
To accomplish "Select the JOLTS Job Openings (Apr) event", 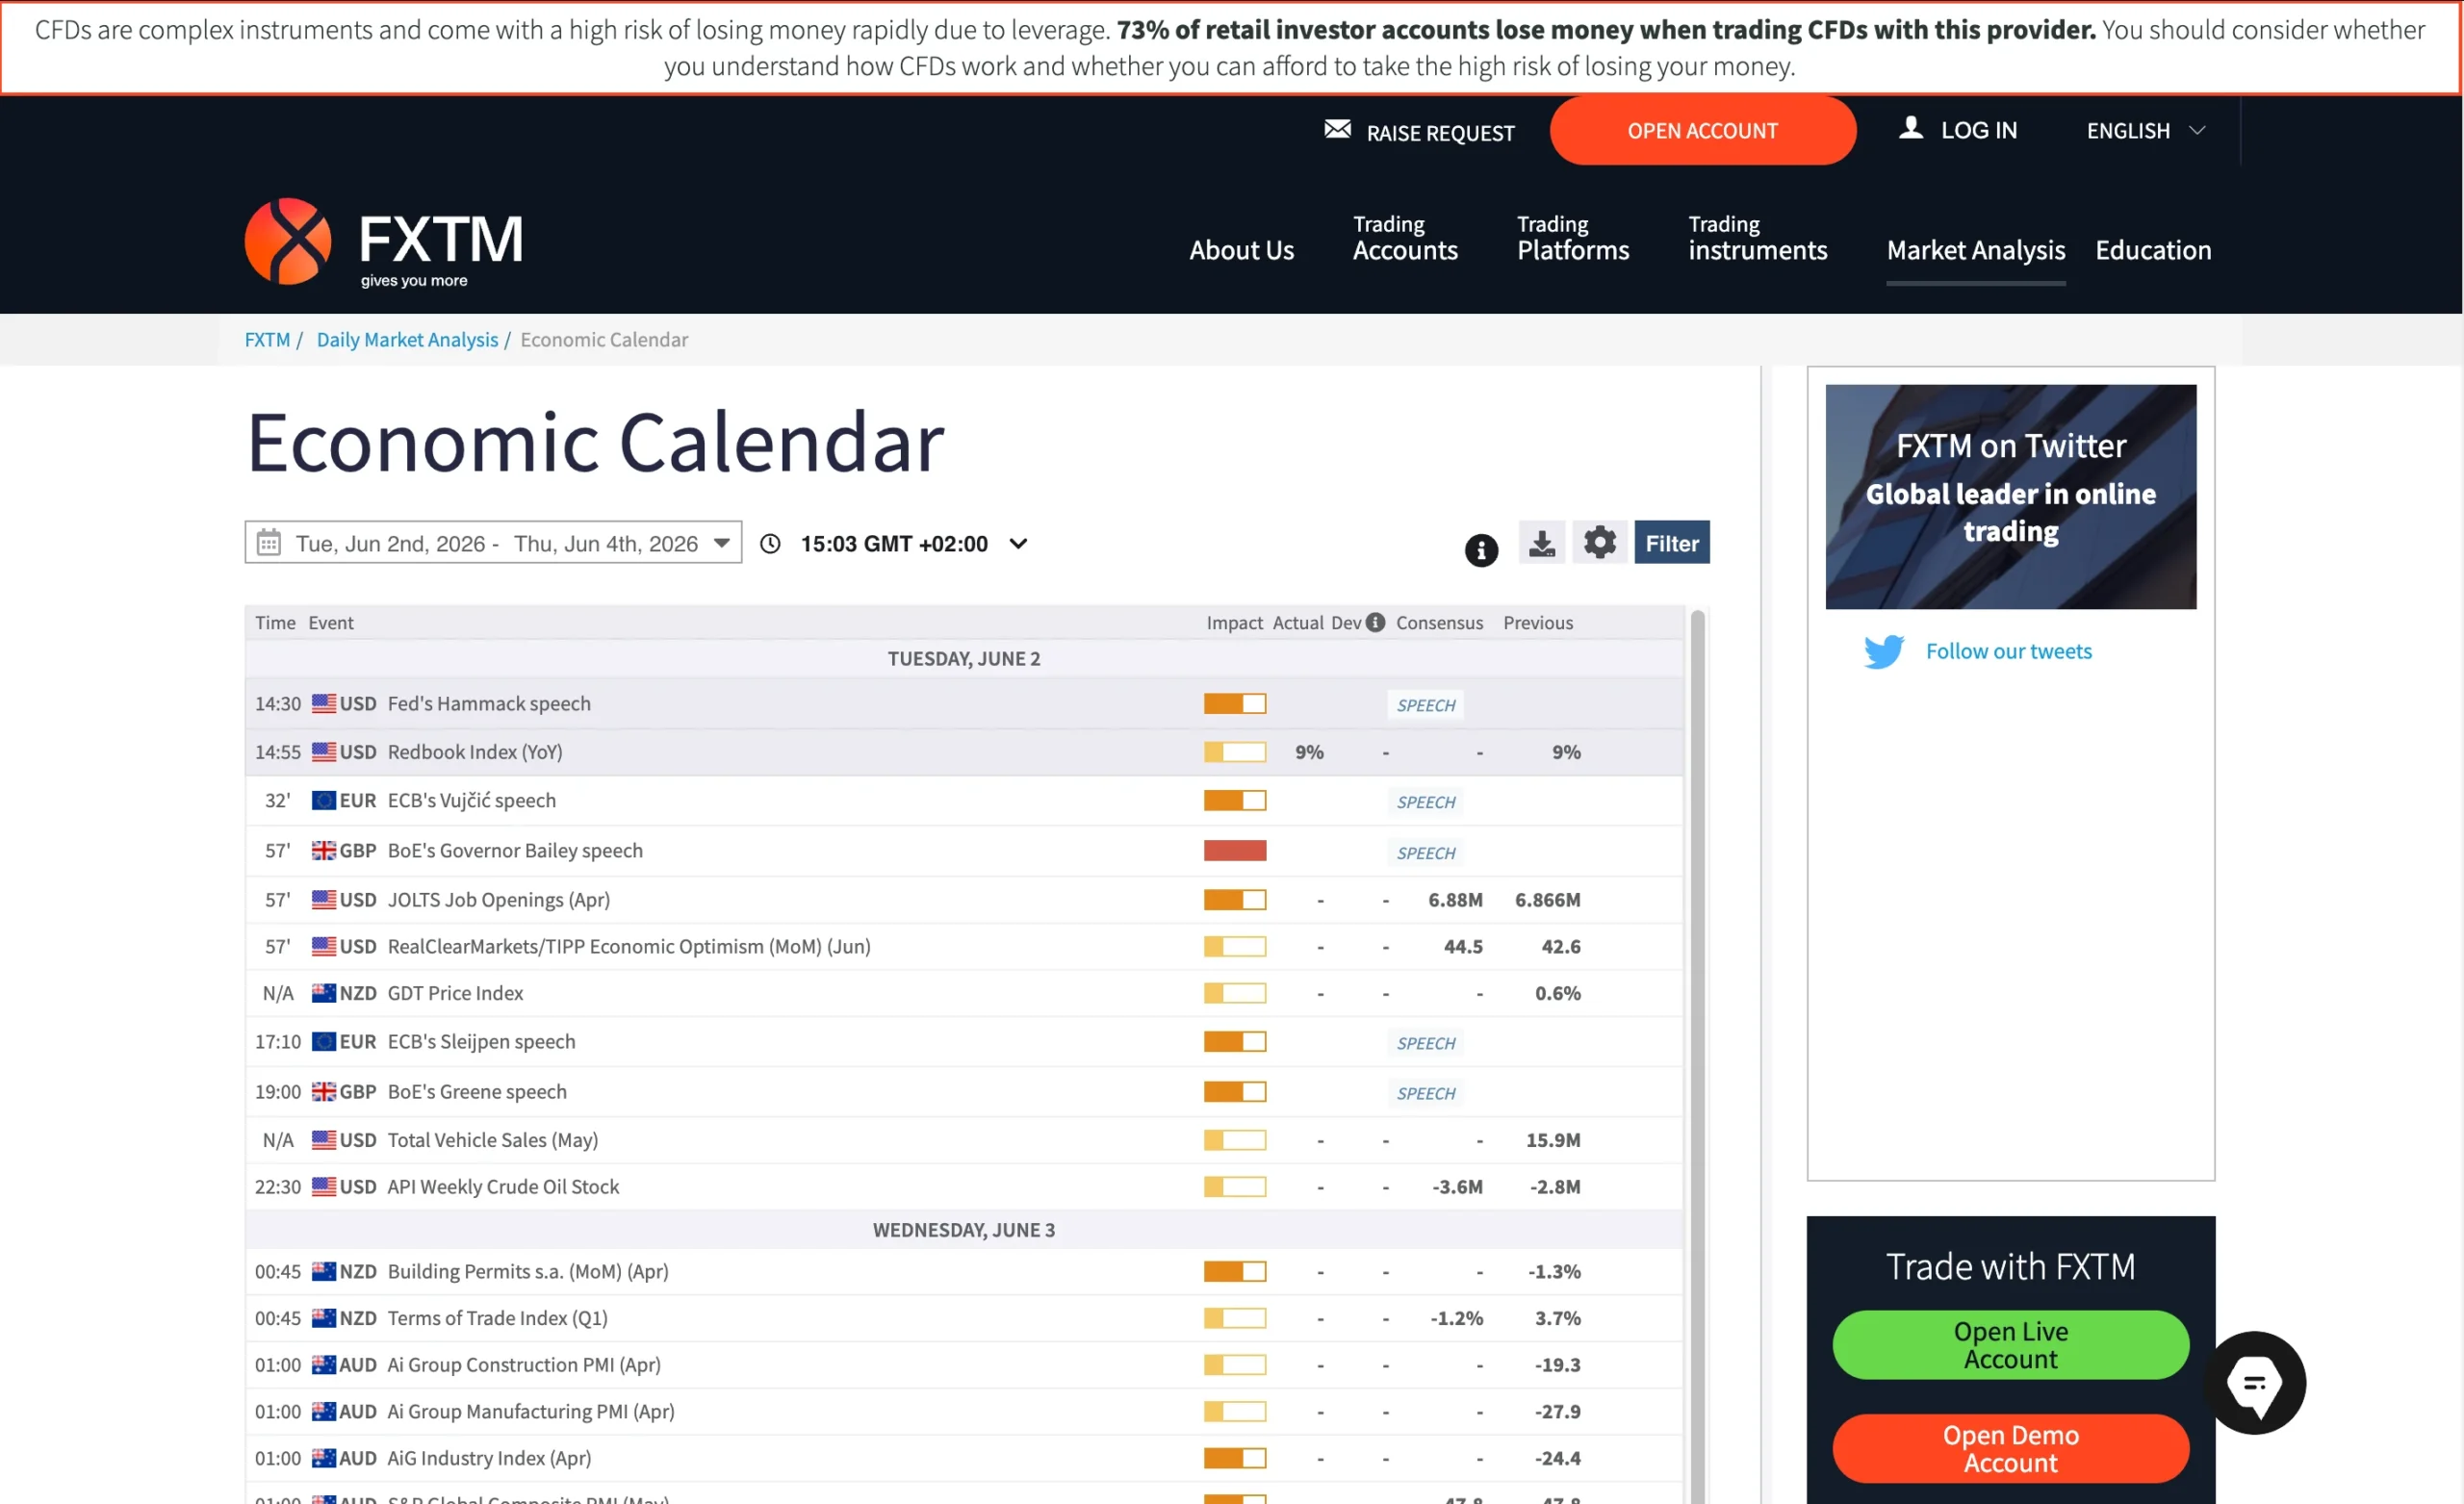I will [x=964, y=900].
